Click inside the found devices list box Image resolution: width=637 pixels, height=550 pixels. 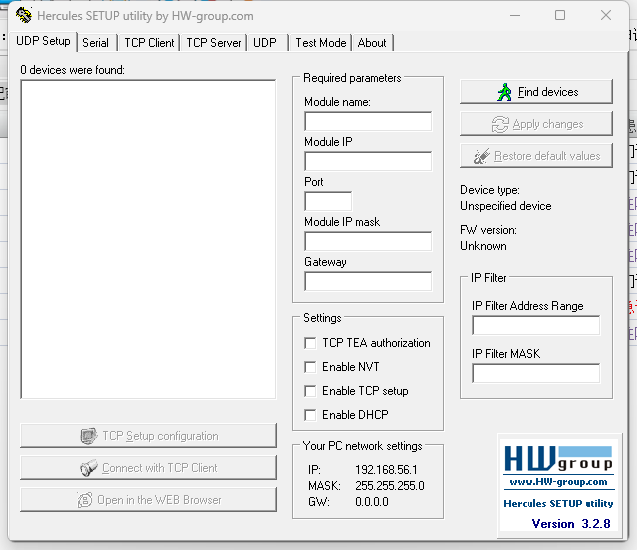click(148, 239)
